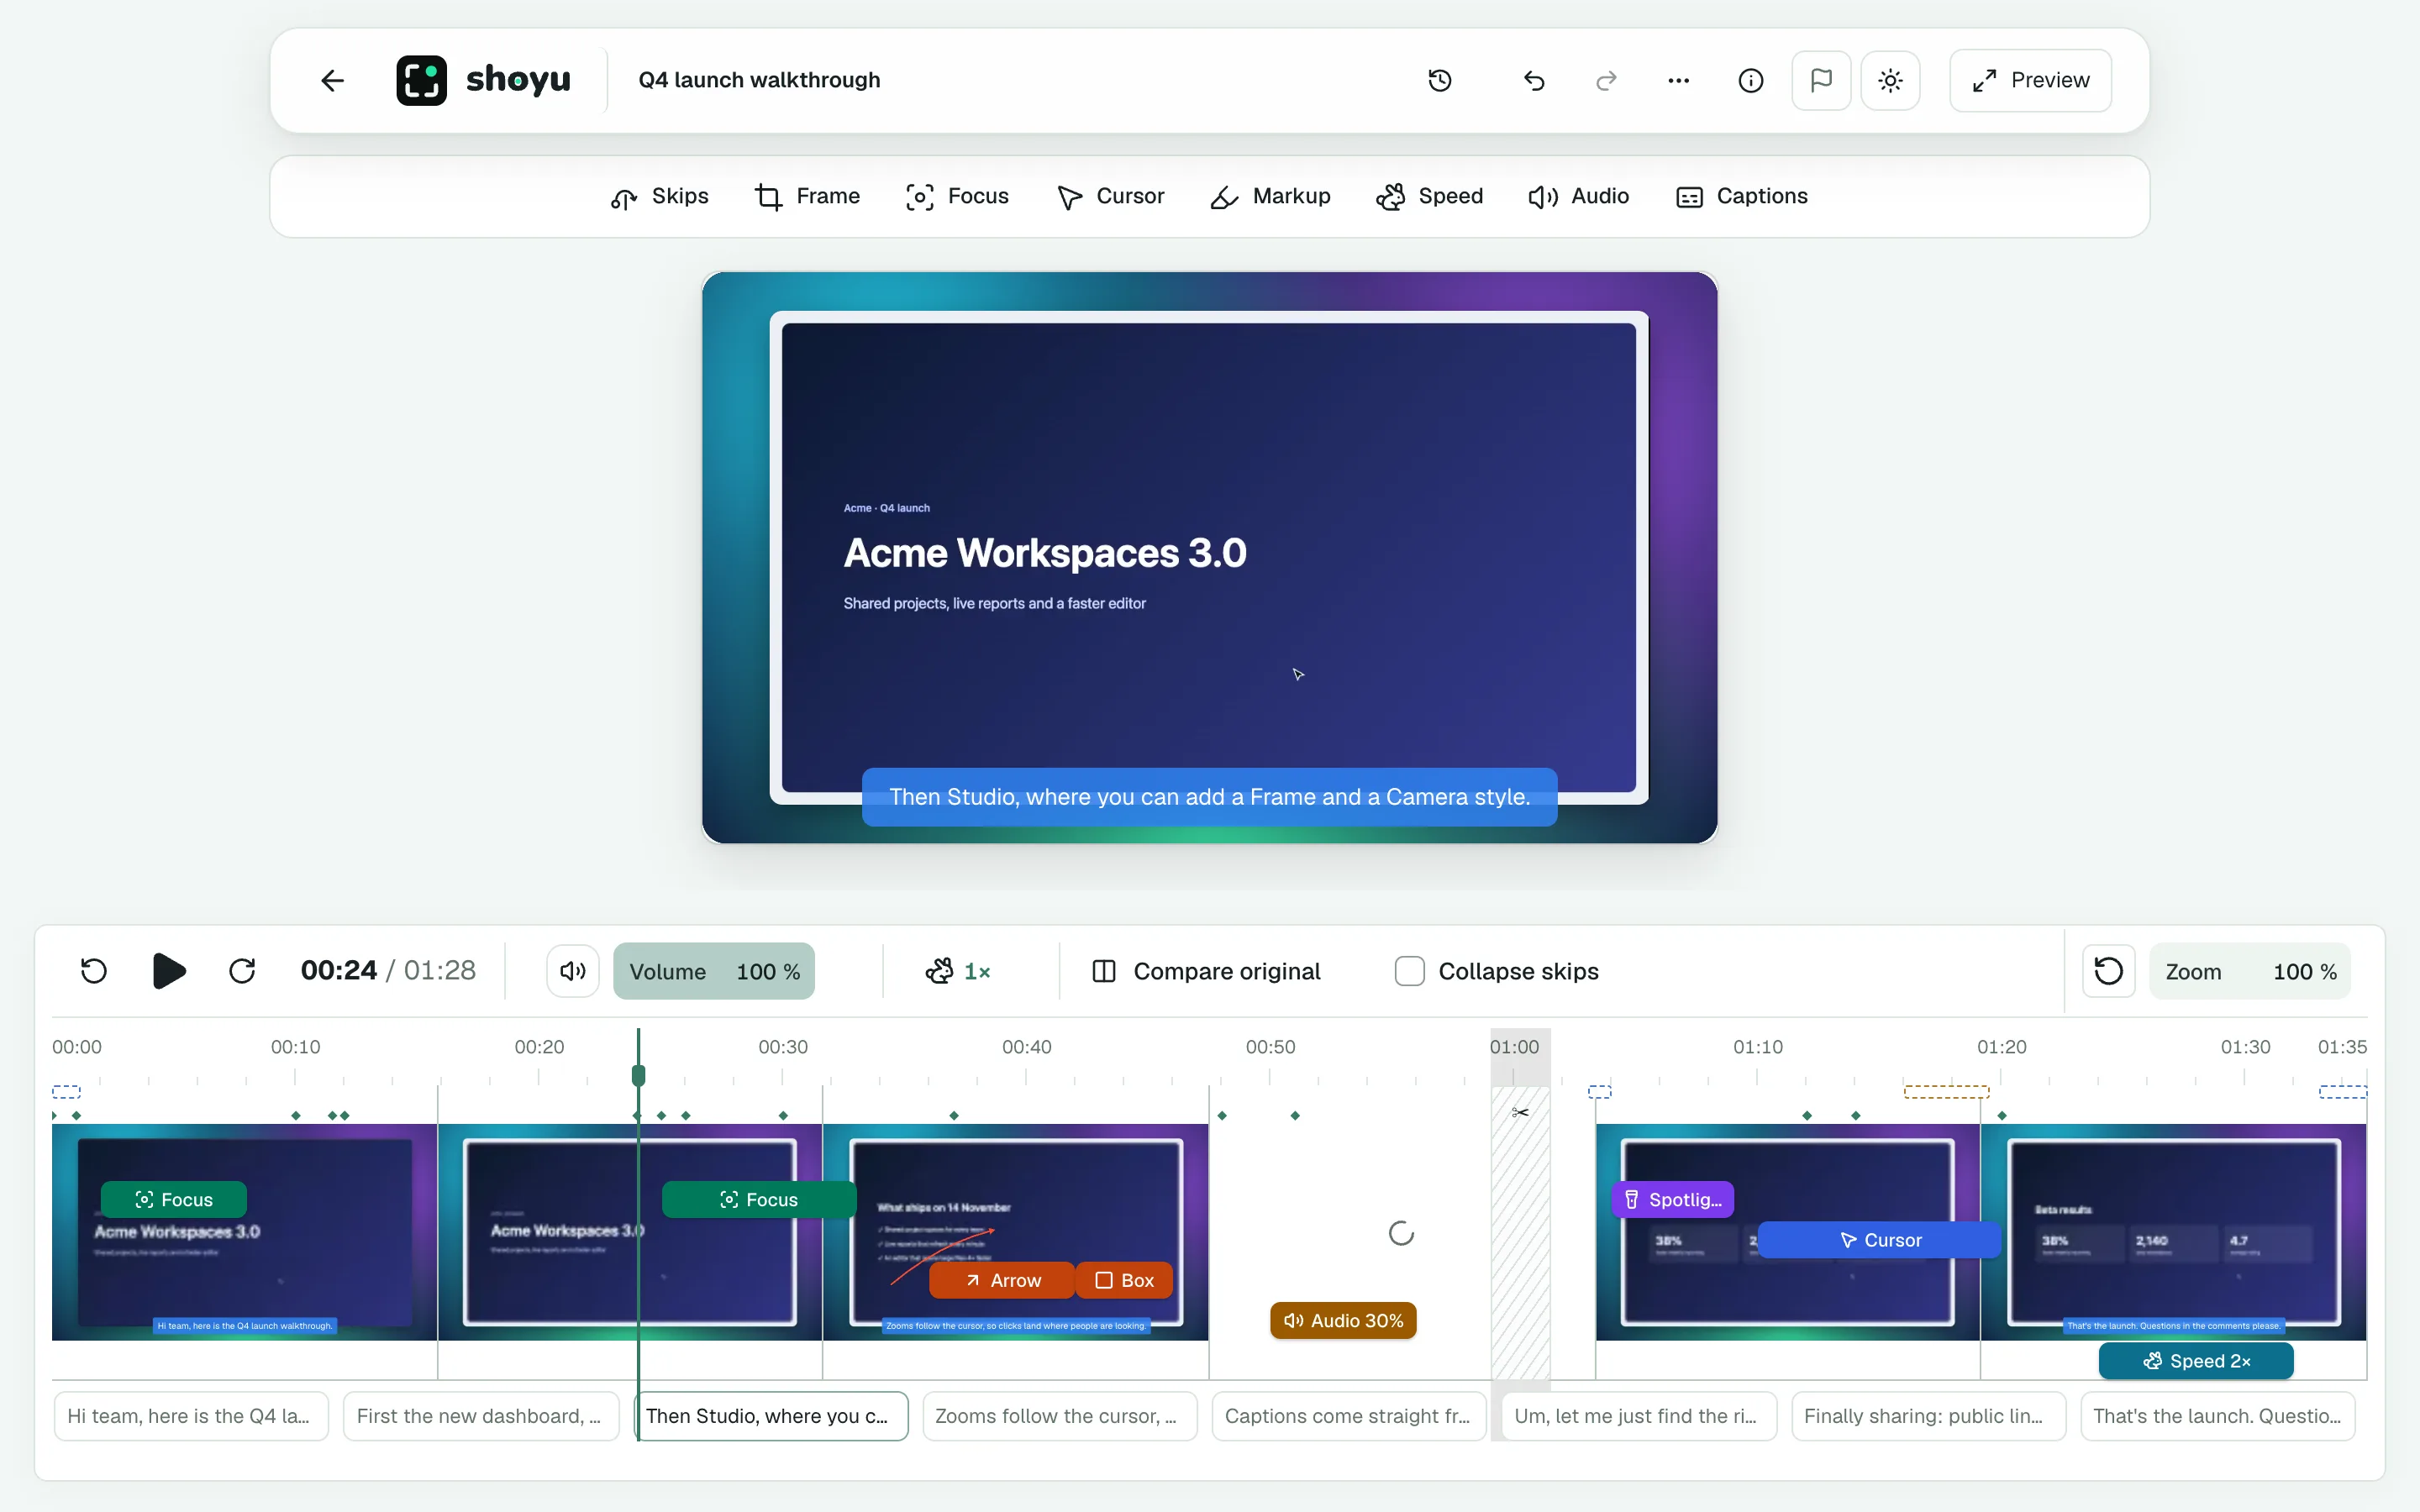Select the Spotlight clip

click(x=1672, y=1199)
